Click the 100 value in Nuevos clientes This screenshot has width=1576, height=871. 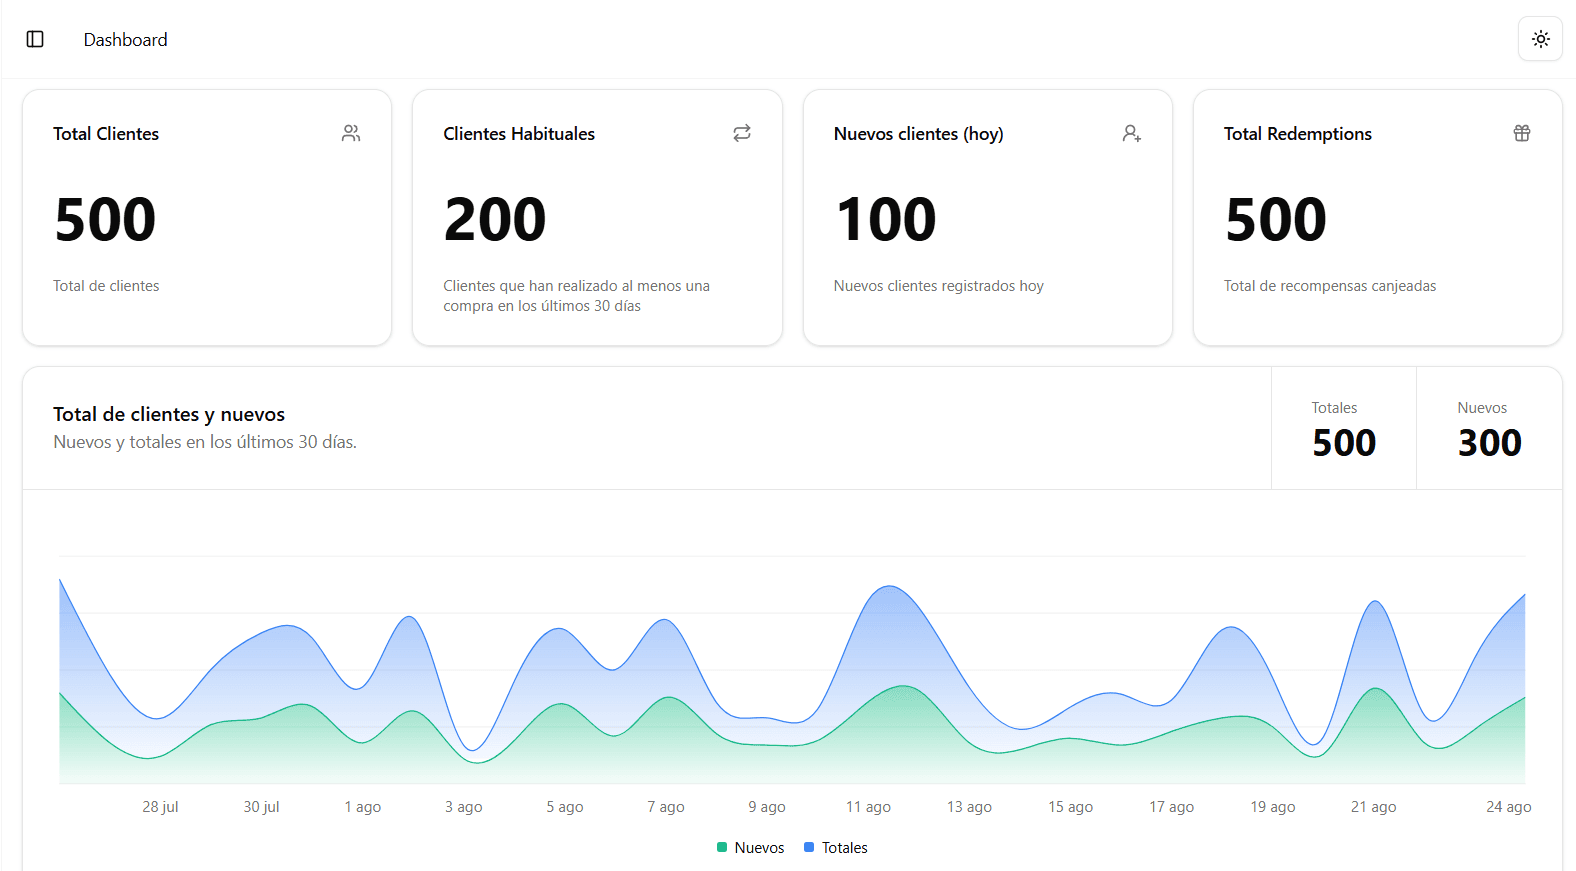click(886, 220)
